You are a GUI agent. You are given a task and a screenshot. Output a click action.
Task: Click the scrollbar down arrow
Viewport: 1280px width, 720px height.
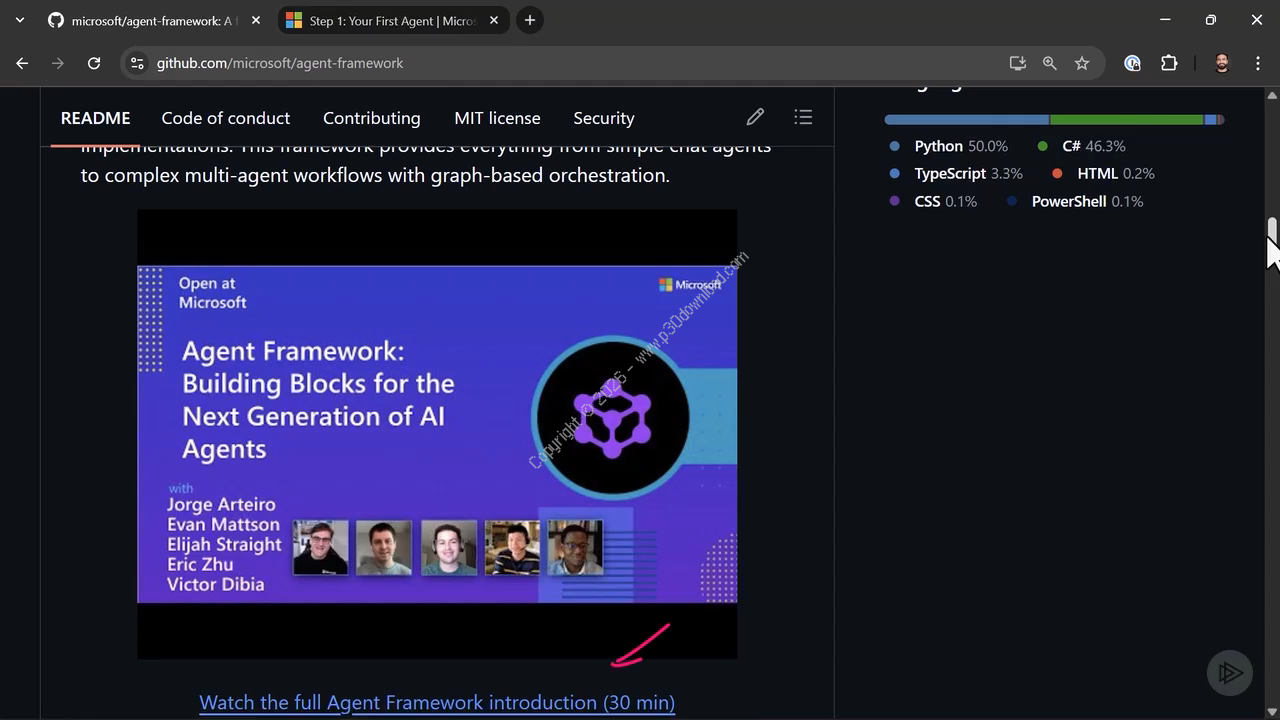click(x=1272, y=712)
